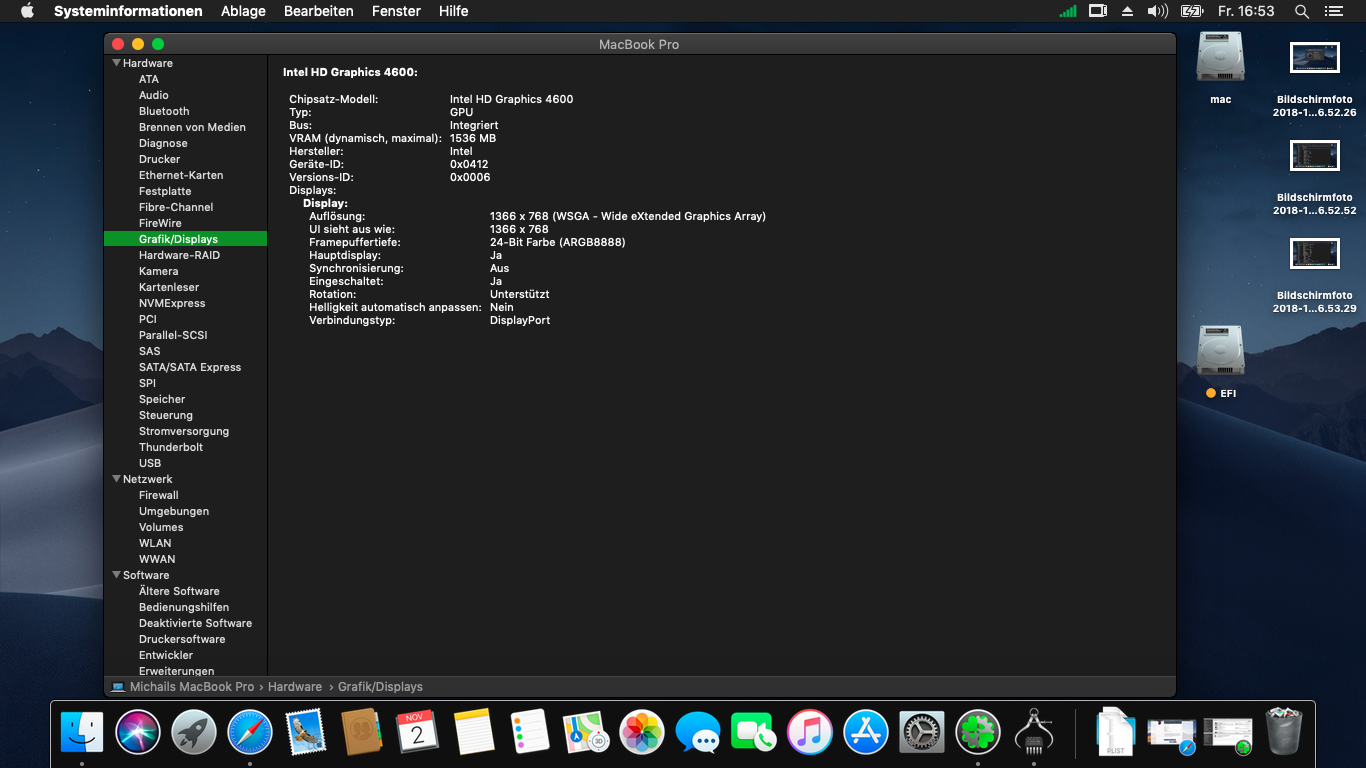Select Audio in the sidebar
The image size is (1366, 768).
tap(154, 95)
